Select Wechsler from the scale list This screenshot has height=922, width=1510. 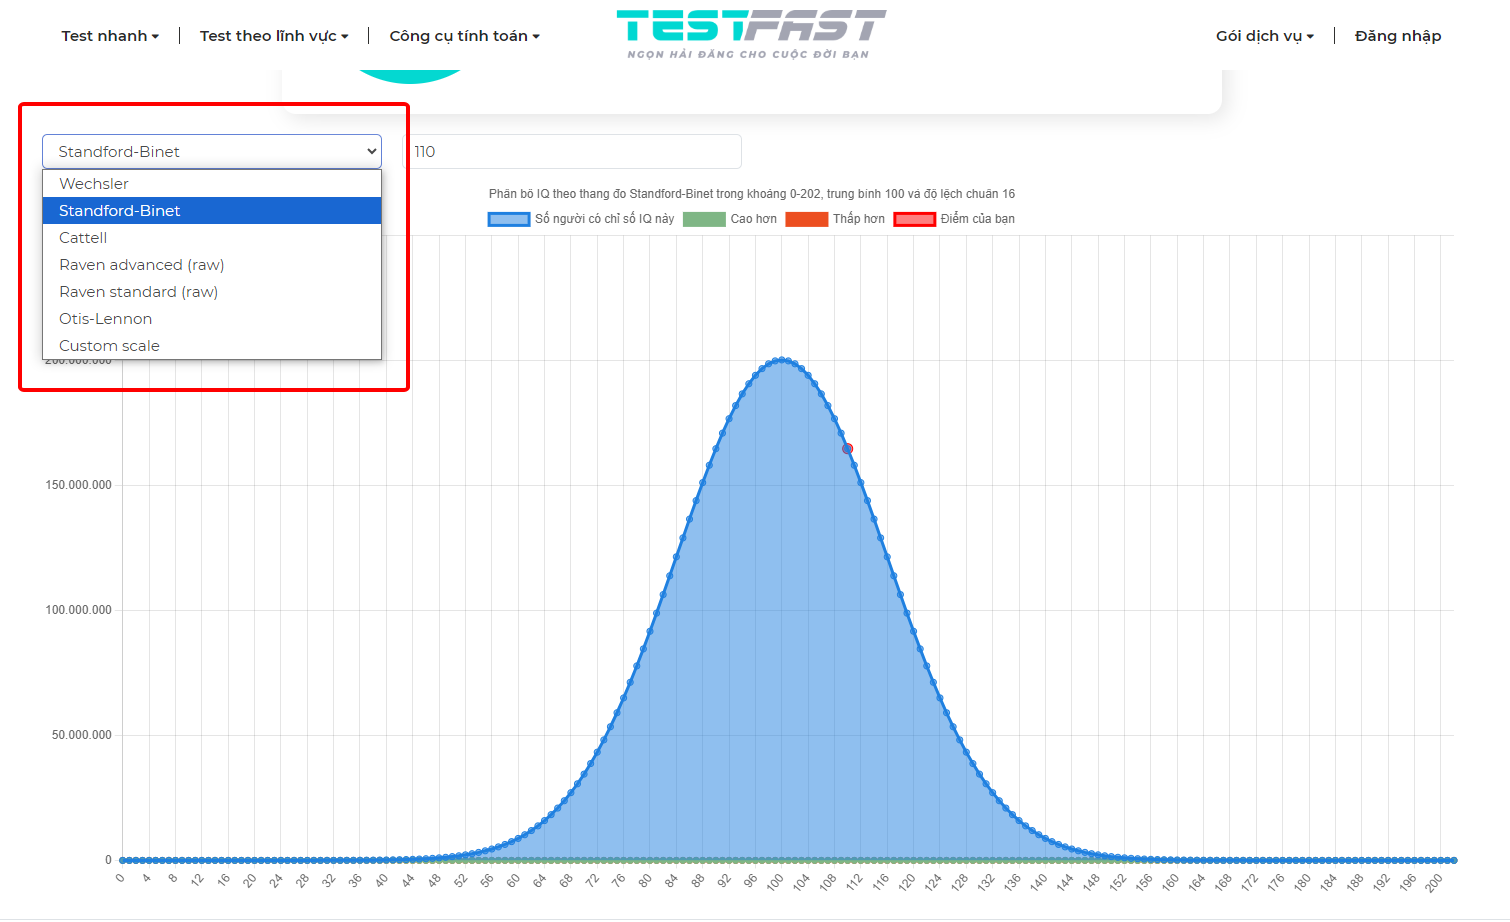point(94,184)
